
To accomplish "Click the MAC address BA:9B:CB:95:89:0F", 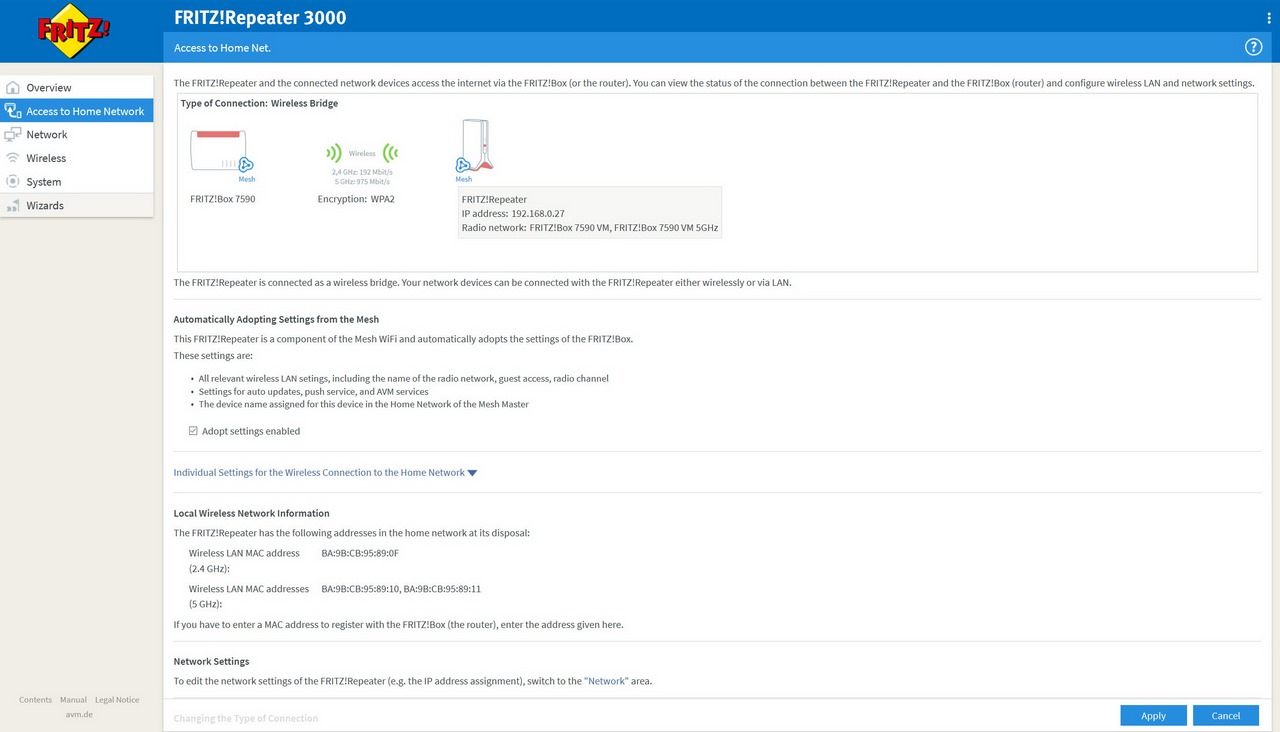I will coord(360,553).
